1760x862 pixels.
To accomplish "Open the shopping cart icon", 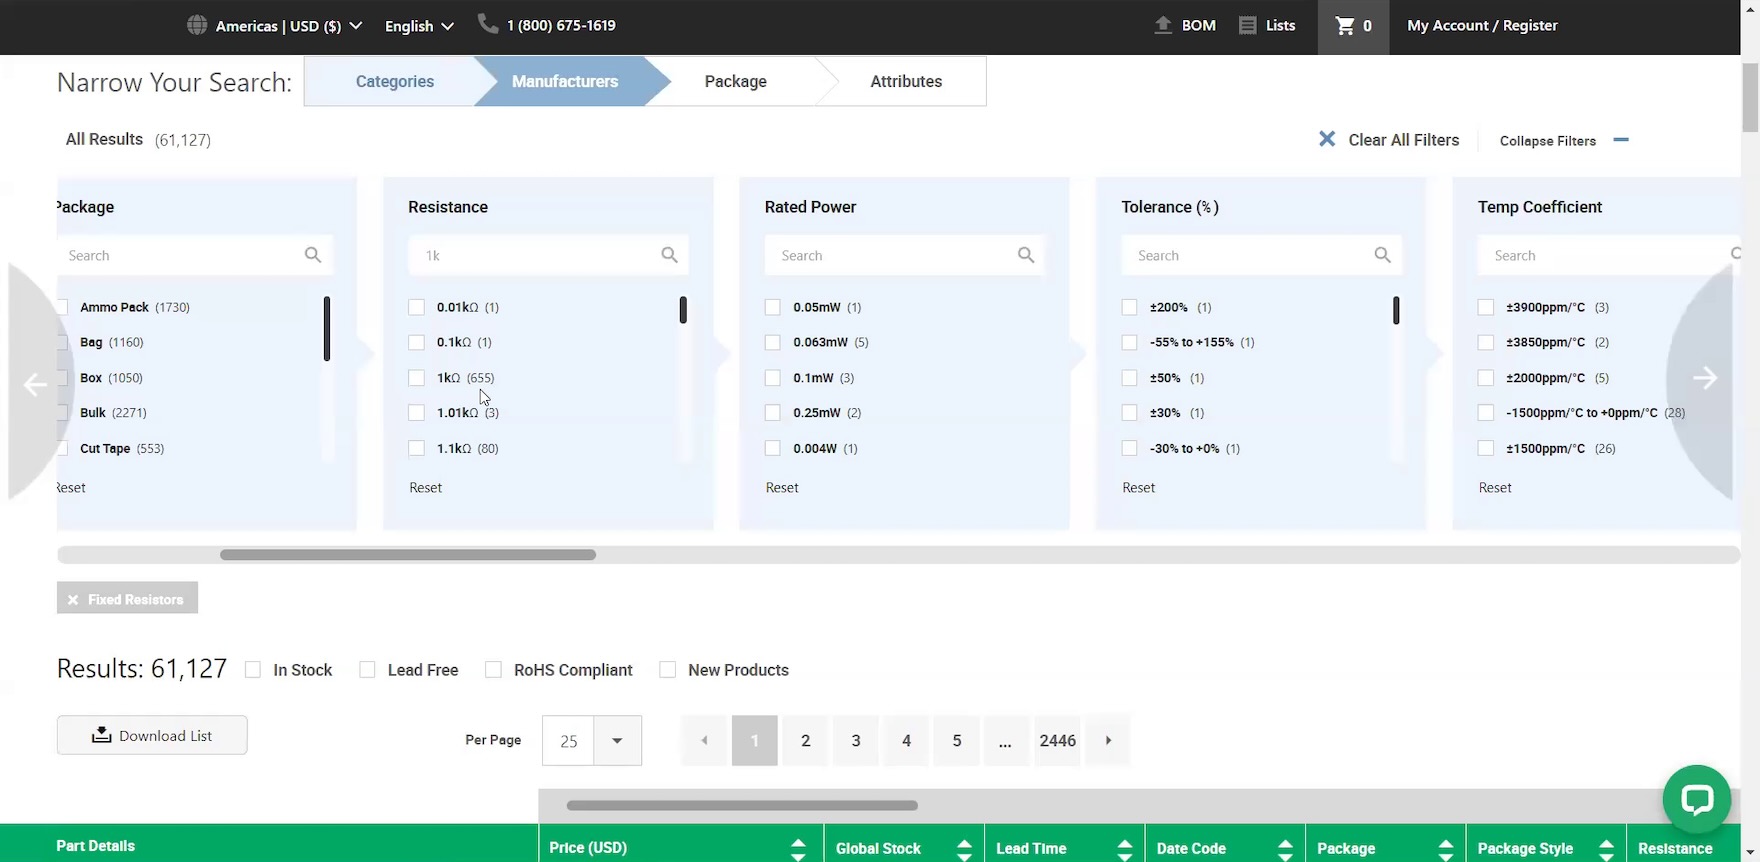I will pos(1345,26).
